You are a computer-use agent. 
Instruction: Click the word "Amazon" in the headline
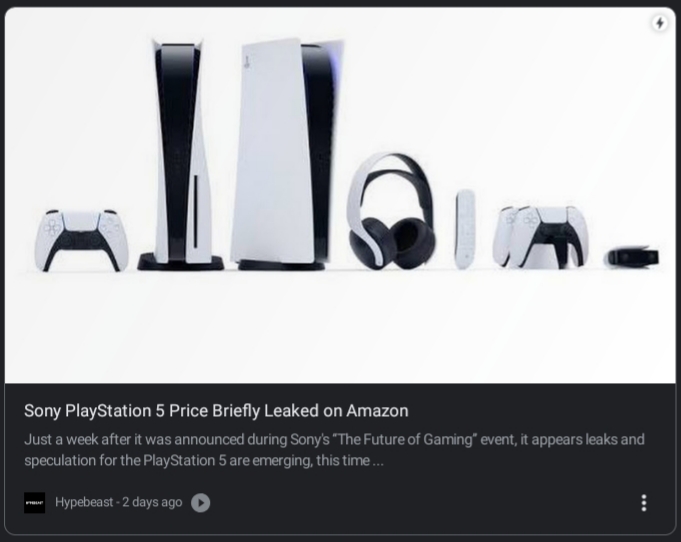[377, 411]
